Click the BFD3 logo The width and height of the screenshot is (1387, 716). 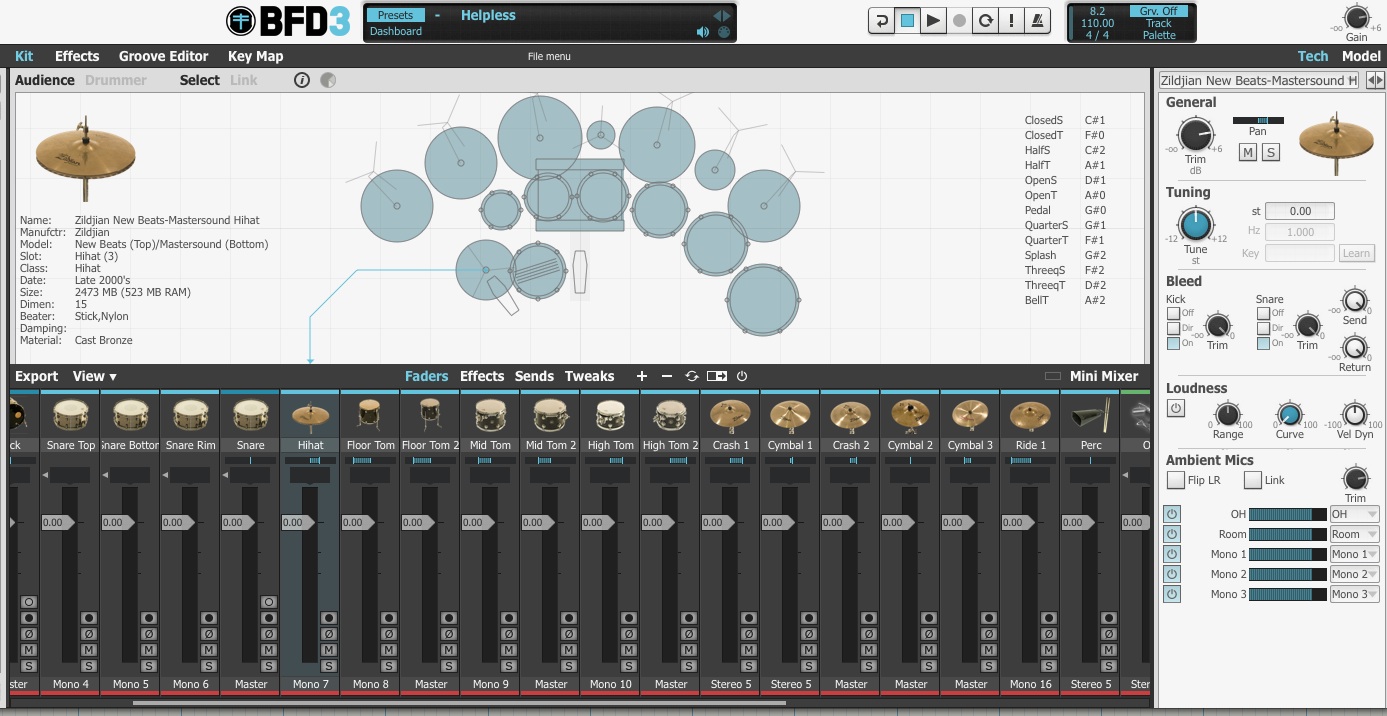(x=288, y=20)
